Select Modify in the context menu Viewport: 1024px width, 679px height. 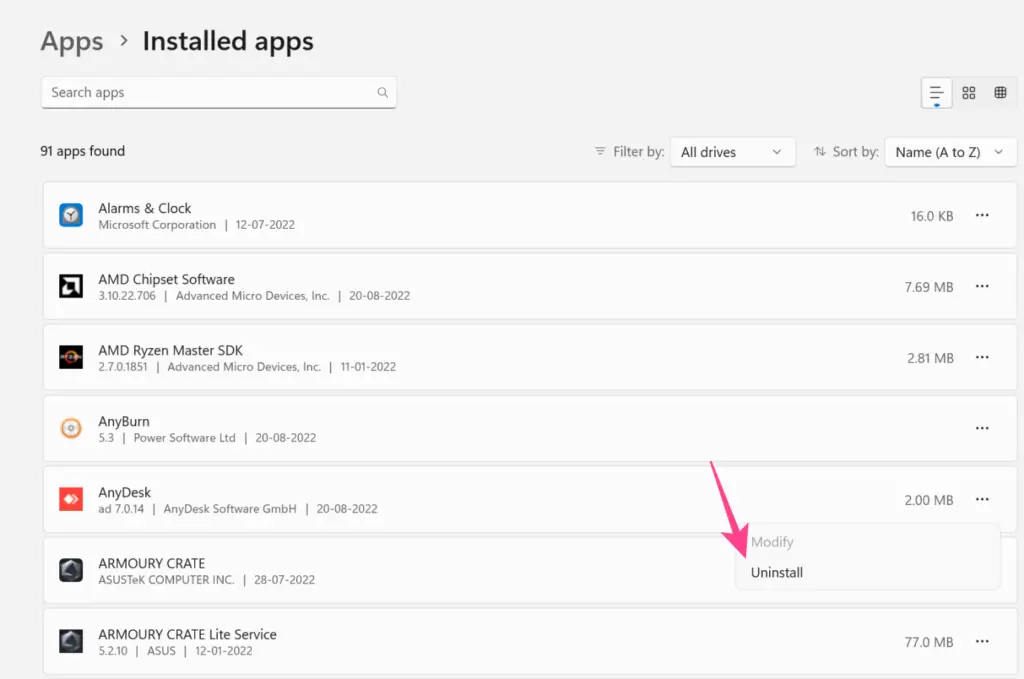point(772,542)
